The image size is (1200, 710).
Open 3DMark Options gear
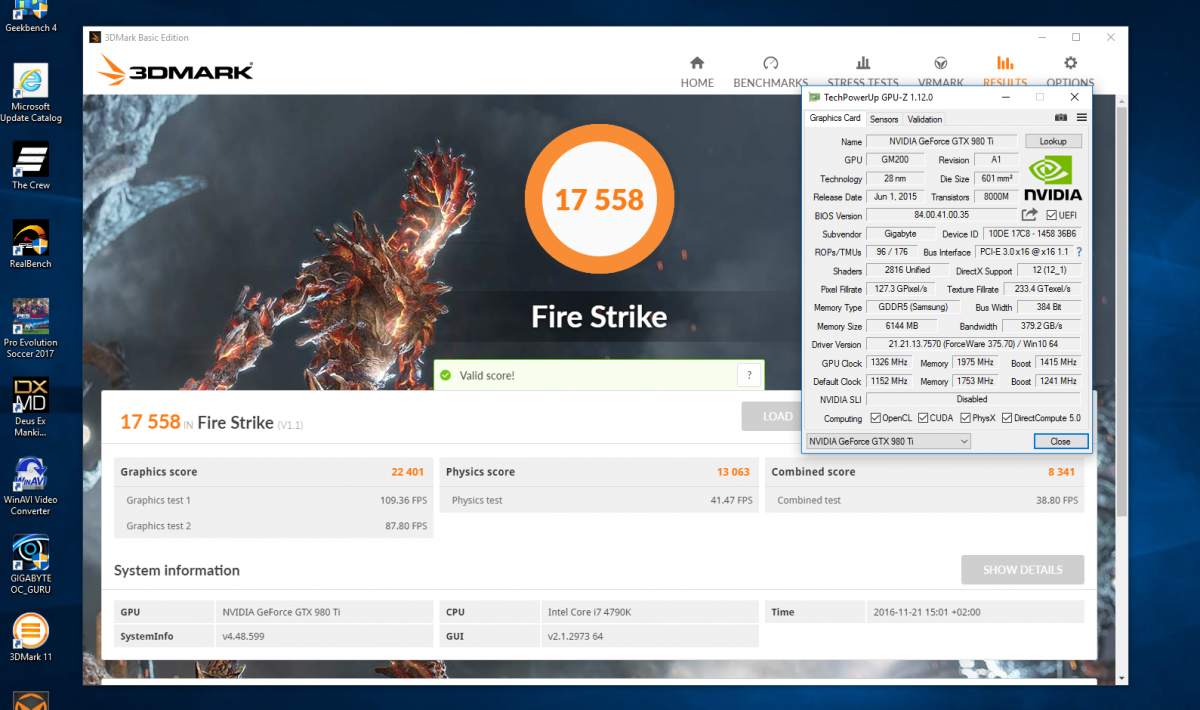(1070, 71)
